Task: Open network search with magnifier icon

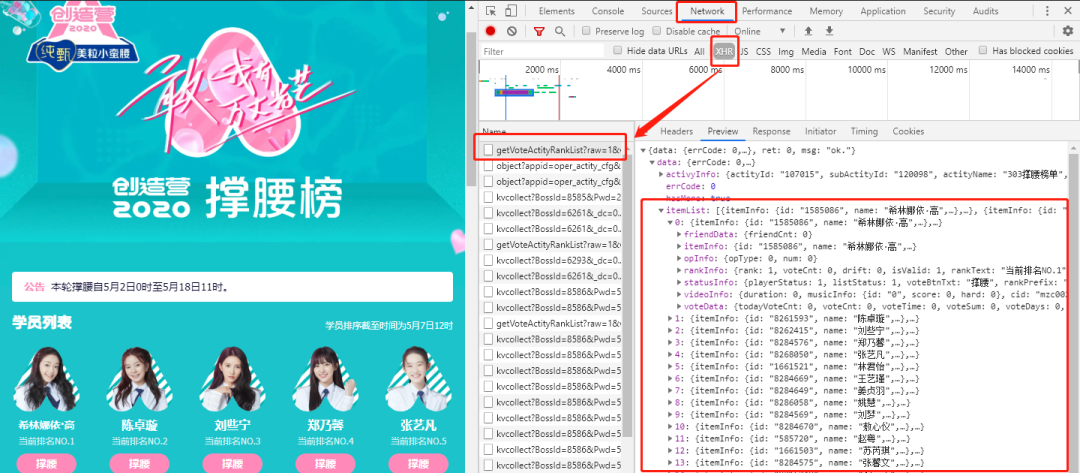Action: point(560,31)
